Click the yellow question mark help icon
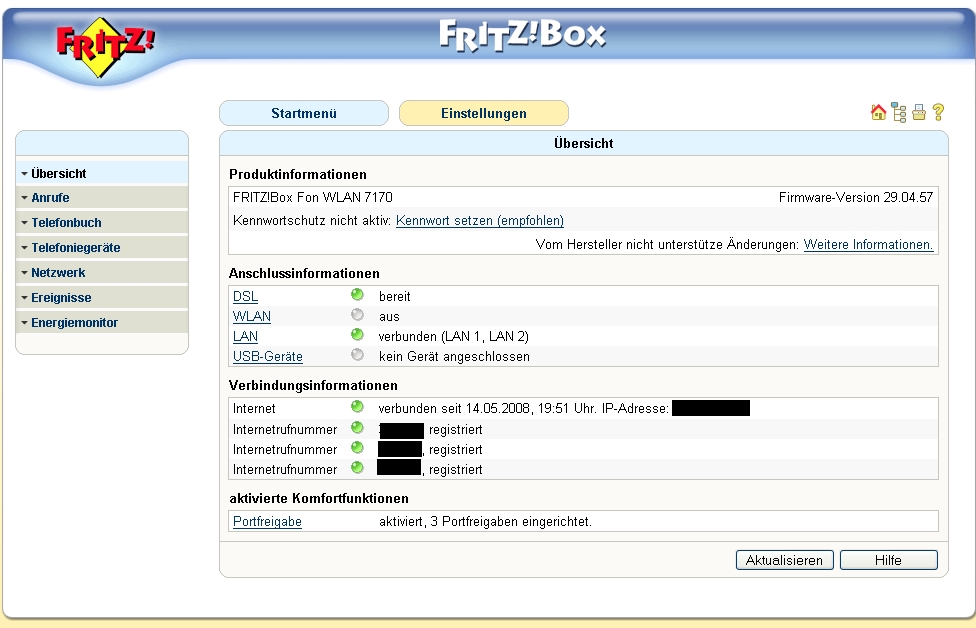Screen dimensions: 976x628 coord(938,113)
